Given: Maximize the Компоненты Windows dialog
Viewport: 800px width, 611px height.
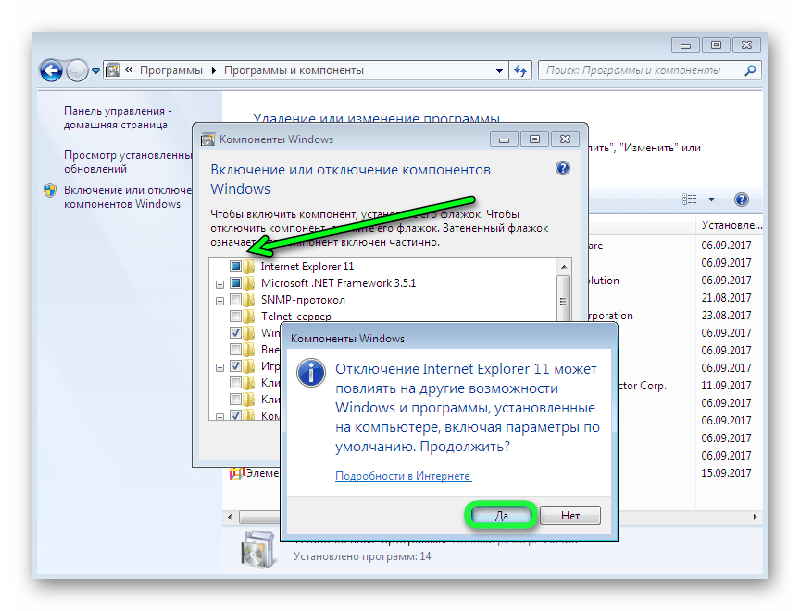Looking at the screenshot, I should tap(535, 139).
